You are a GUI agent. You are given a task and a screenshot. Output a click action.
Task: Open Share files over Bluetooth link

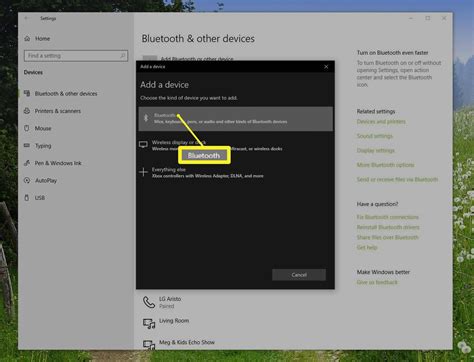point(387,237)
